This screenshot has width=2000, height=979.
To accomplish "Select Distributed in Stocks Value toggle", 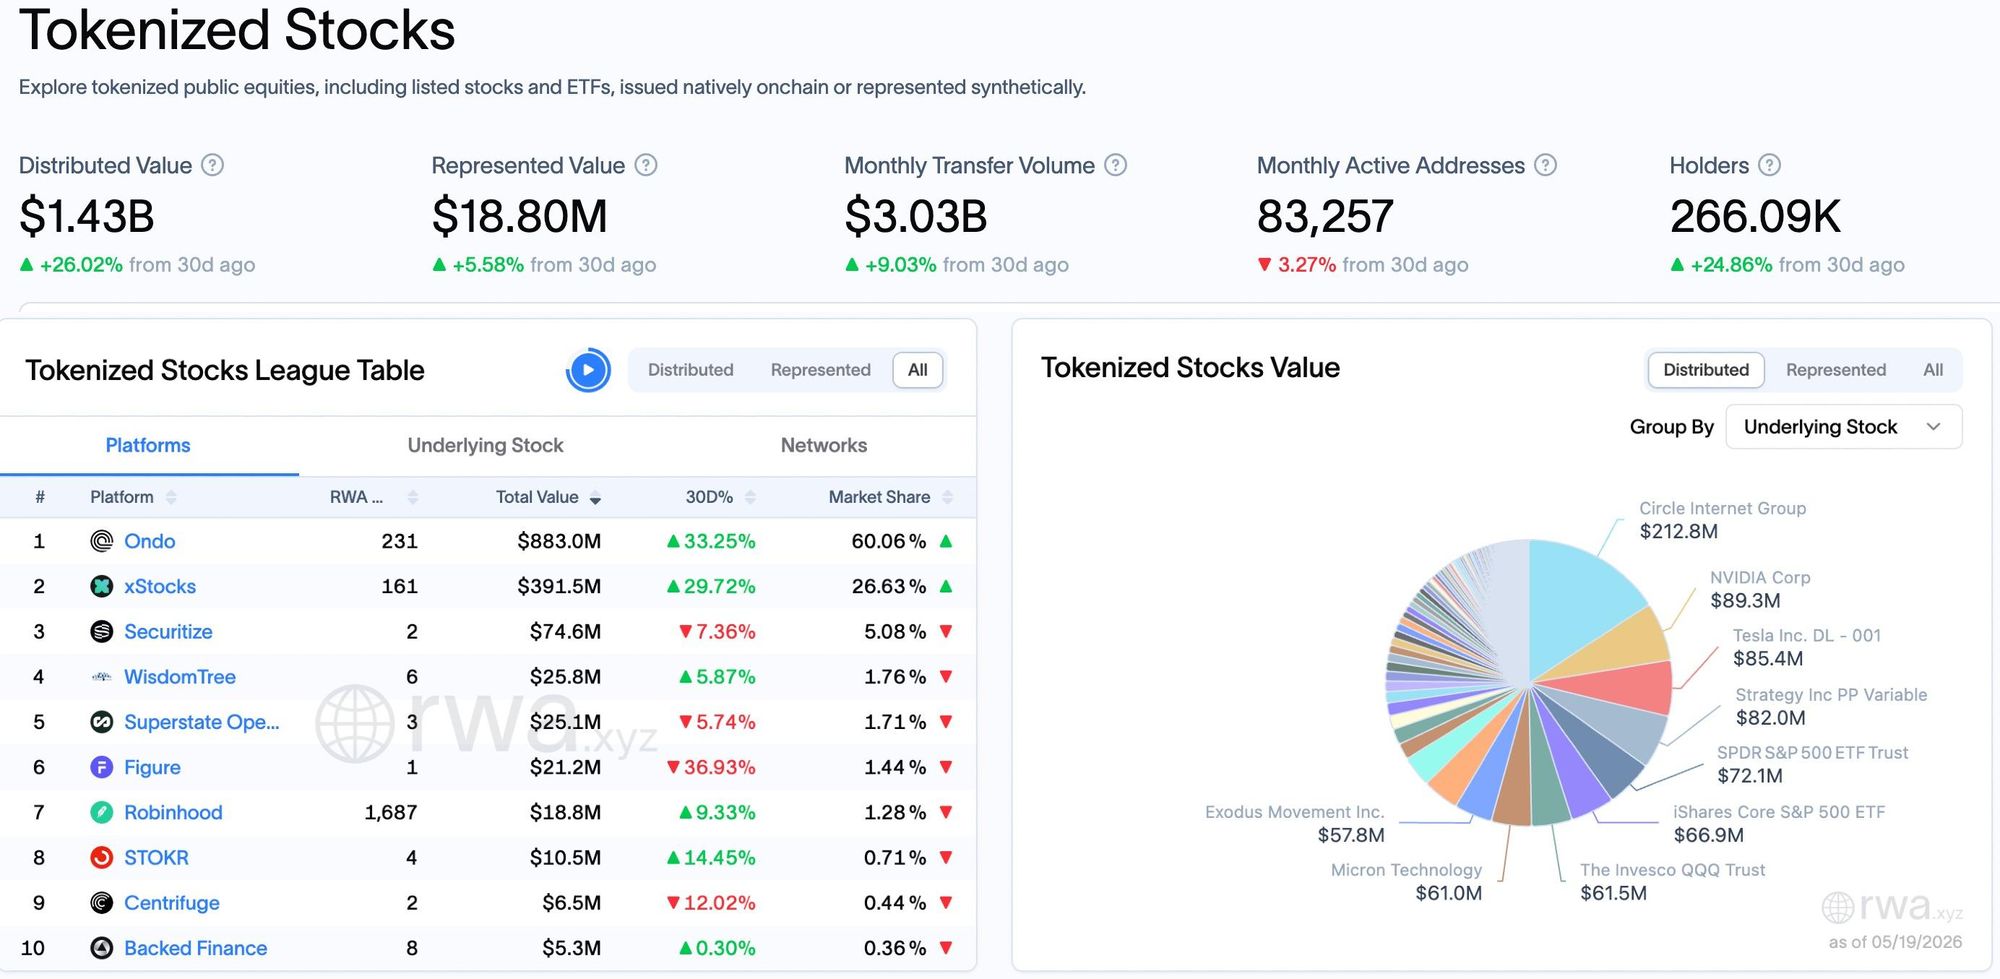I will point(1706,370).
